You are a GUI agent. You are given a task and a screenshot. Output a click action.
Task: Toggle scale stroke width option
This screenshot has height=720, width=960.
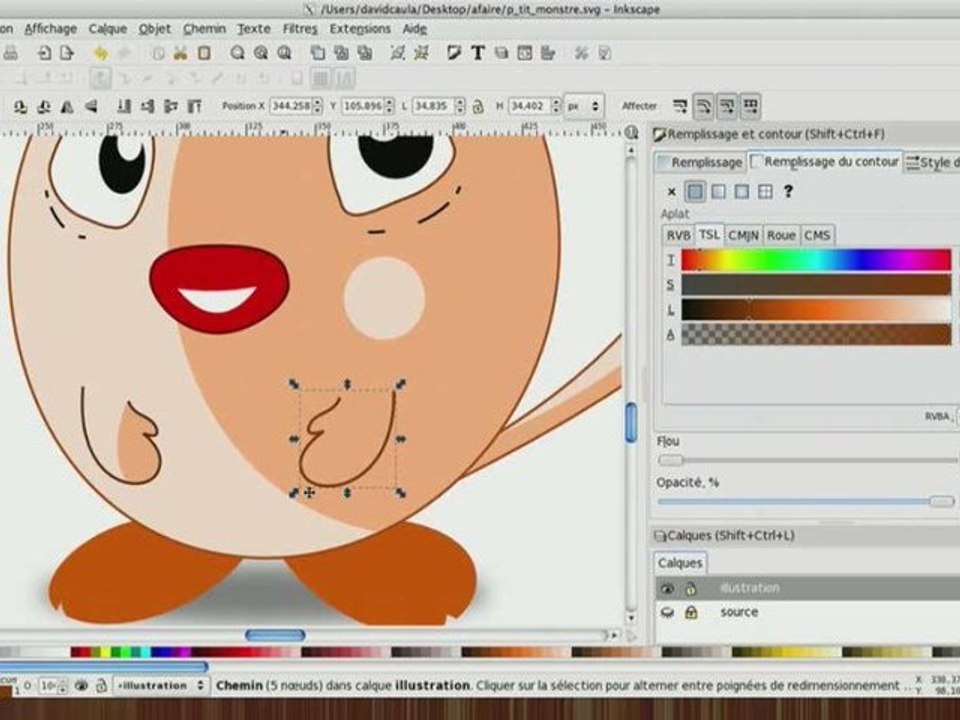point(680,107)
